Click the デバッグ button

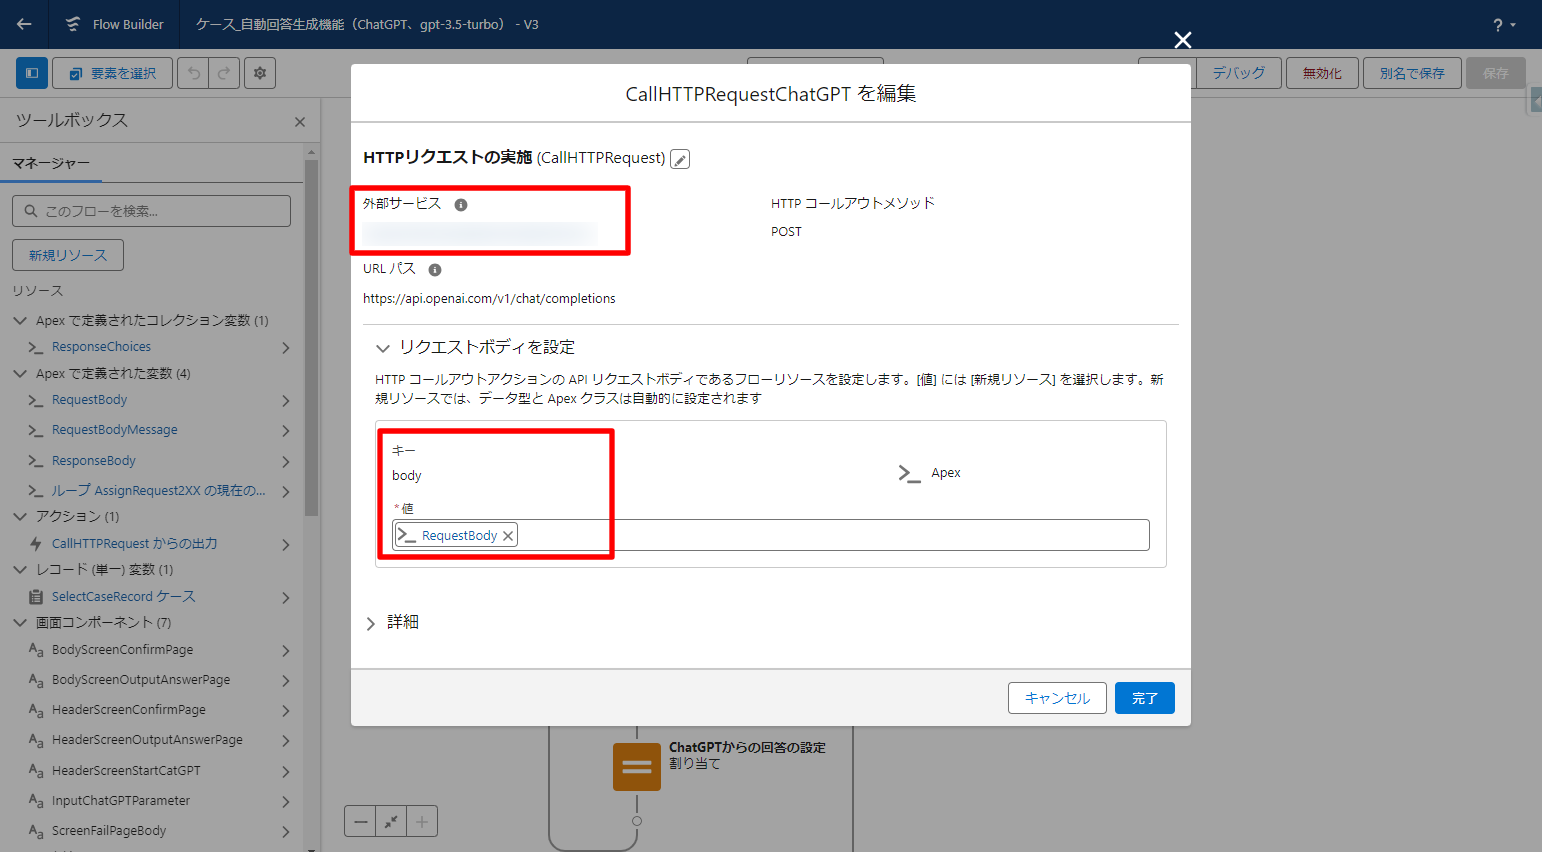tap(1239, 73)
